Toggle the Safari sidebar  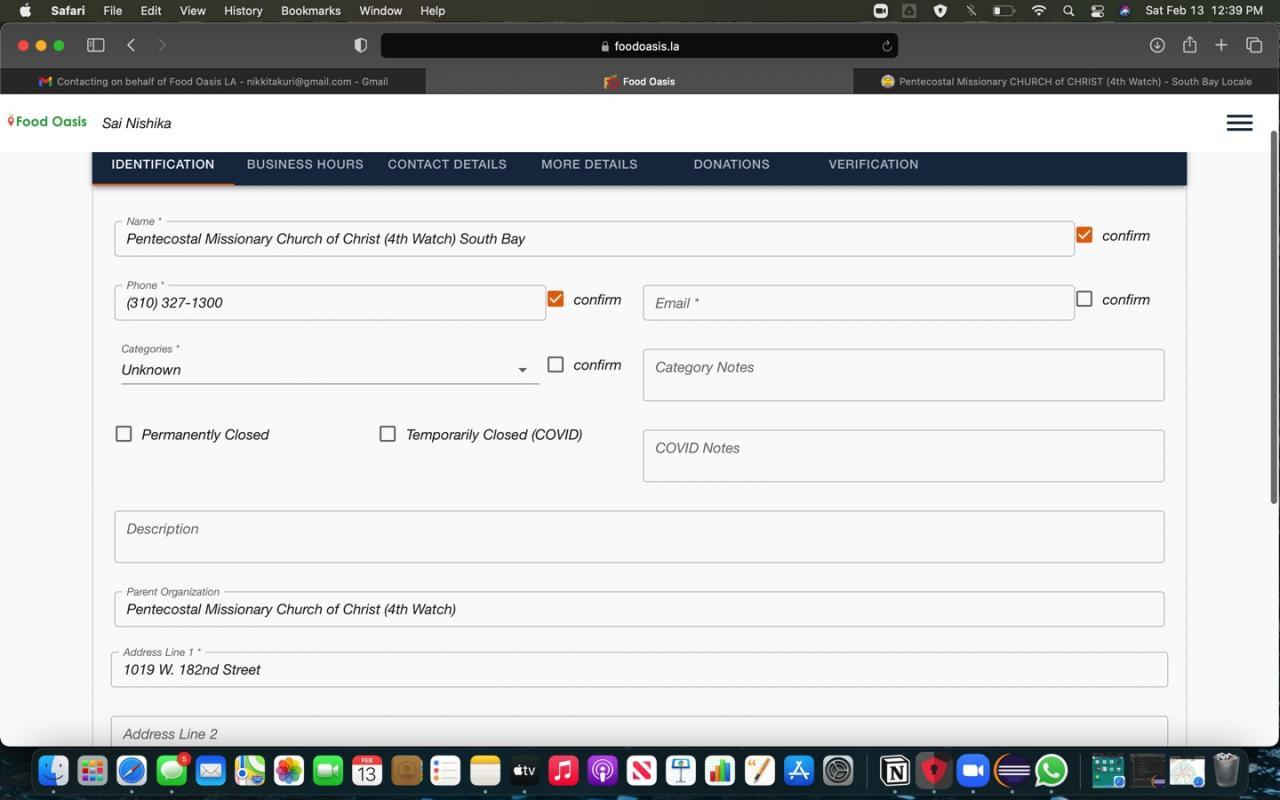[96, 45]
